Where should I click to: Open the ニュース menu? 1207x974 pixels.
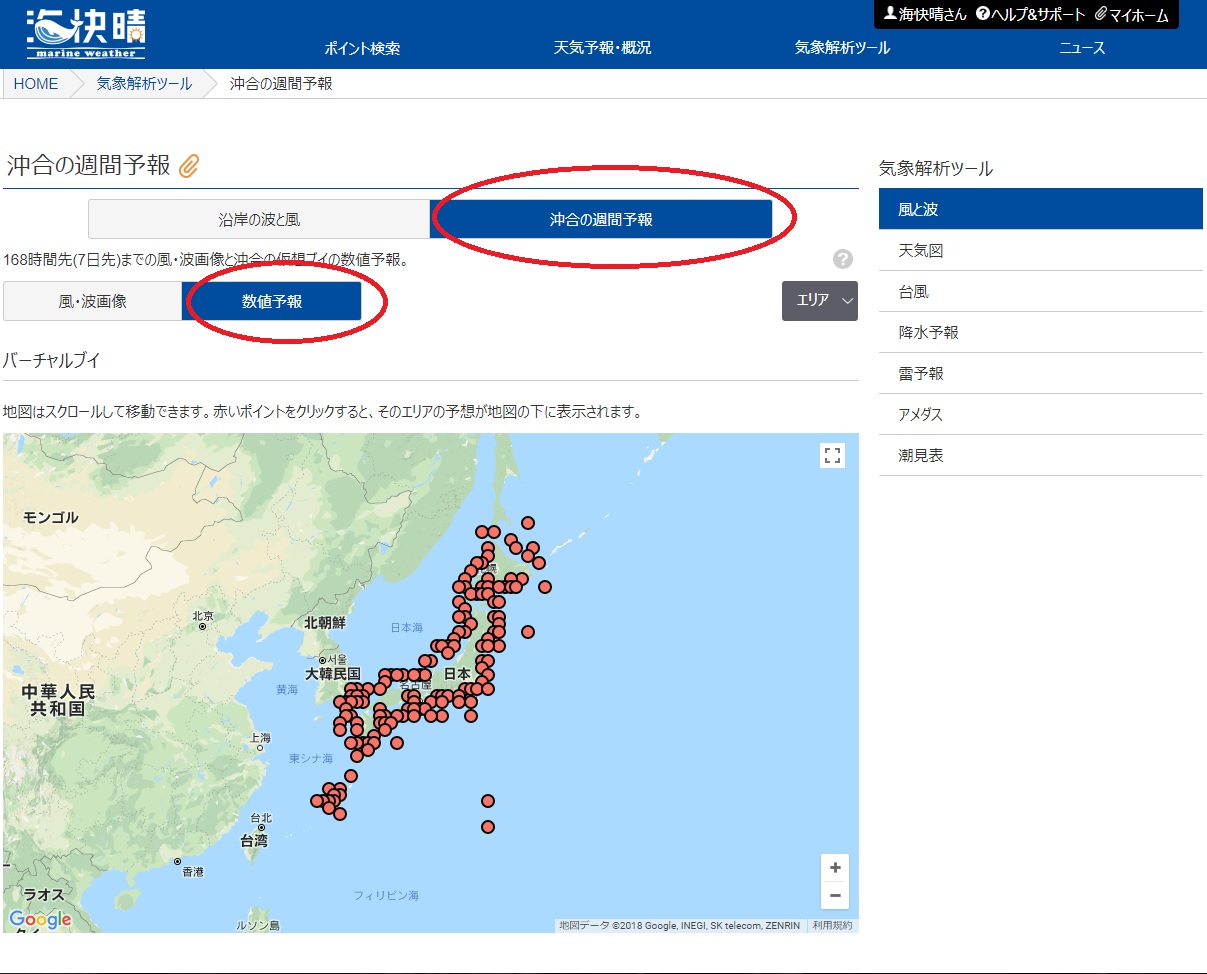point(1082,48)
